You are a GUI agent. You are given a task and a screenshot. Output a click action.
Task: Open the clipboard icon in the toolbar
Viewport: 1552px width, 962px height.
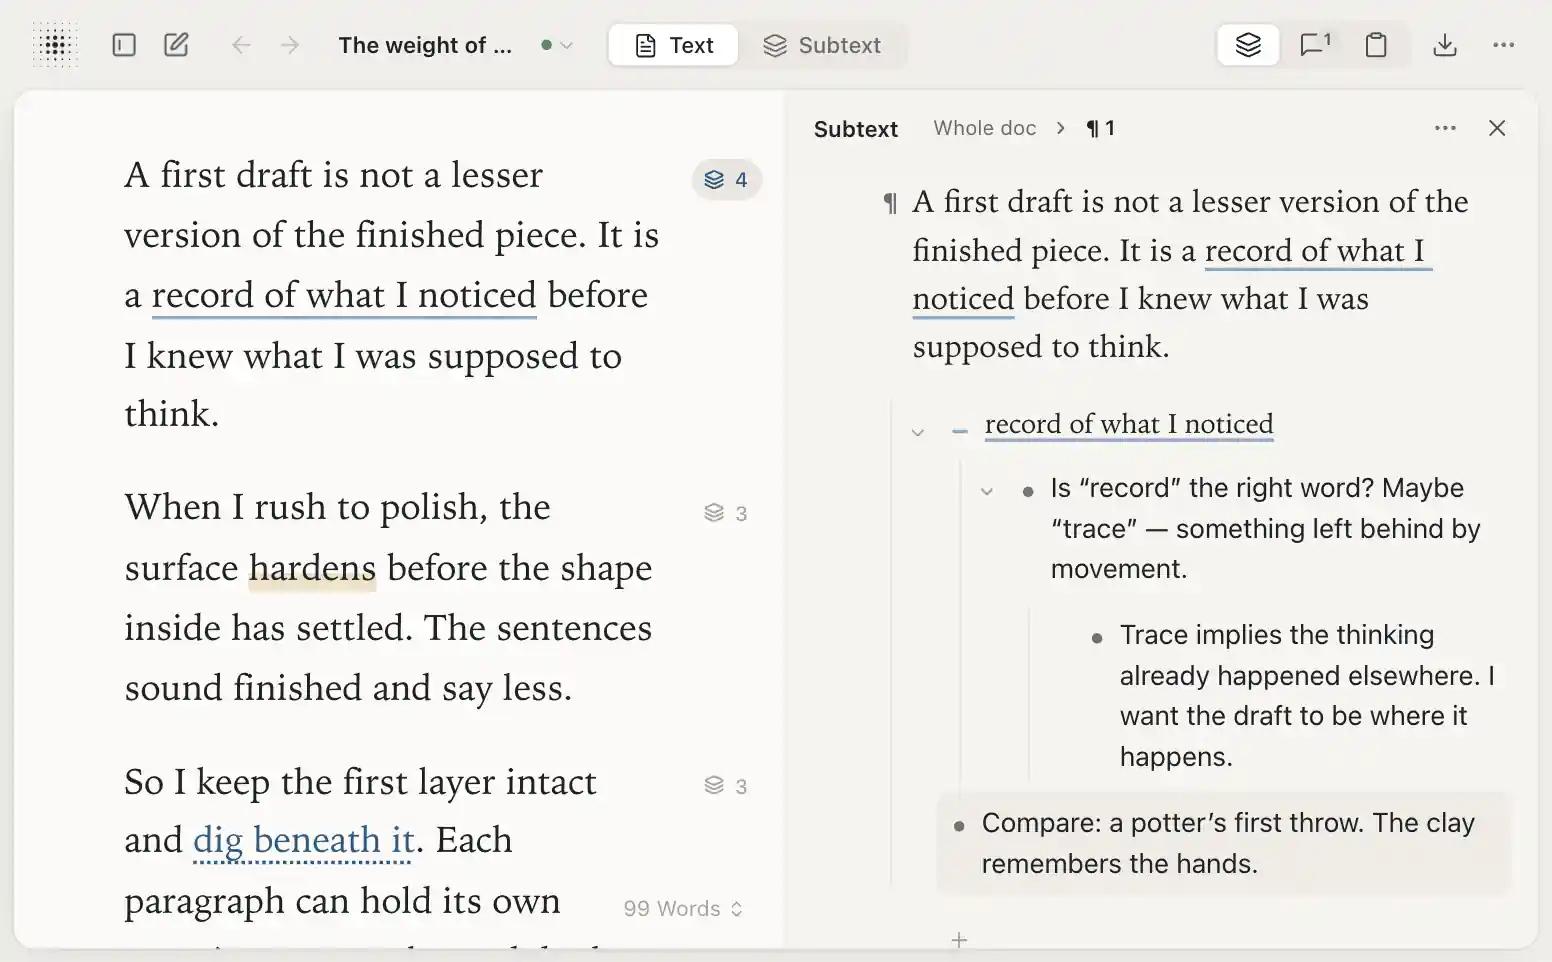[x=1376, y=45]
